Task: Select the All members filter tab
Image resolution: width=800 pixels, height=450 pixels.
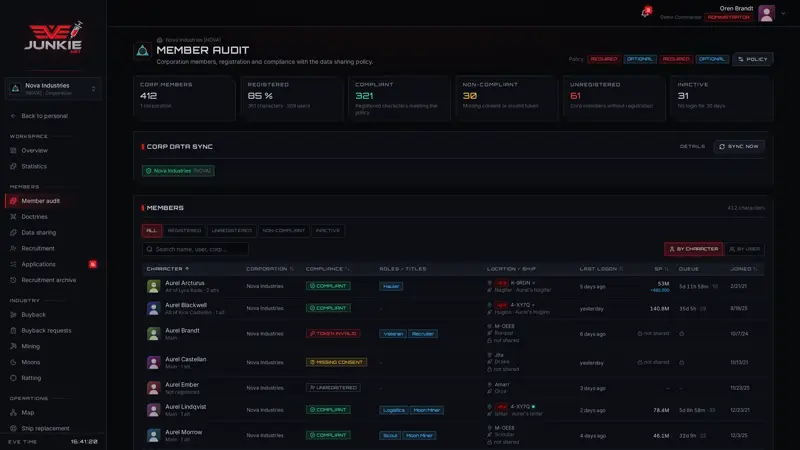Action: click(152, 231)
